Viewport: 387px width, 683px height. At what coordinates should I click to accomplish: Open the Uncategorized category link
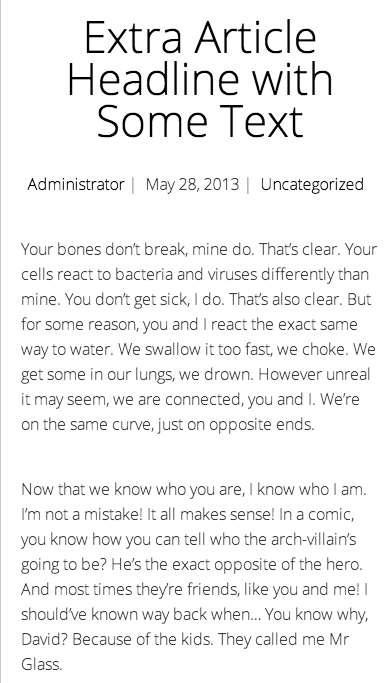[x=312, y=184]
